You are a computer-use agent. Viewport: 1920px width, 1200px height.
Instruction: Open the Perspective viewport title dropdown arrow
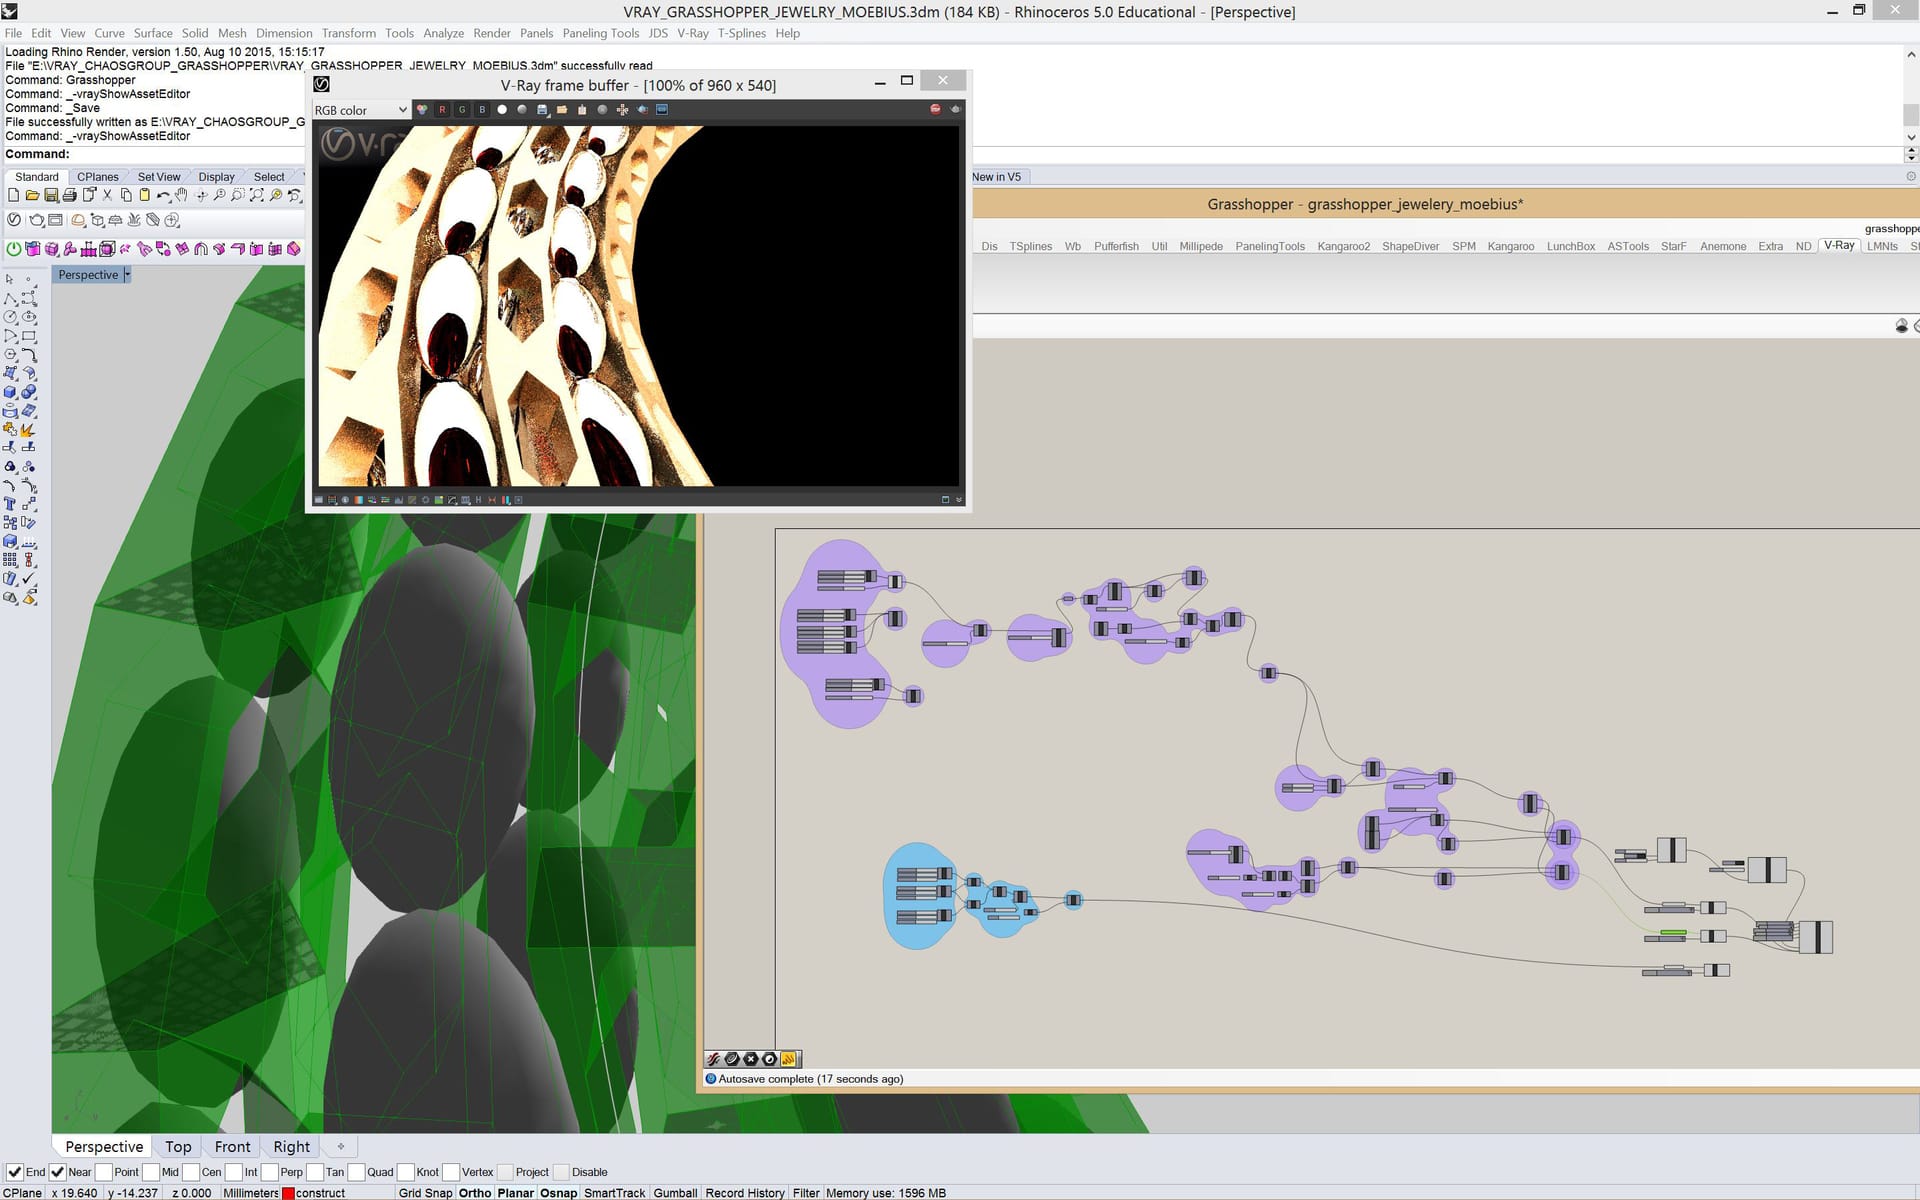[127, 275]
